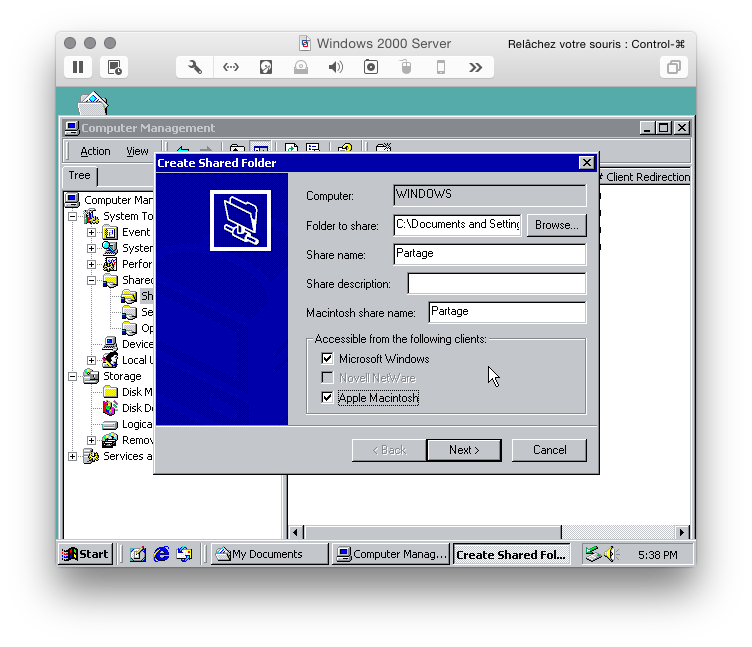
Task: Select Local Users tree item
Action: click(x=138, y=360)
